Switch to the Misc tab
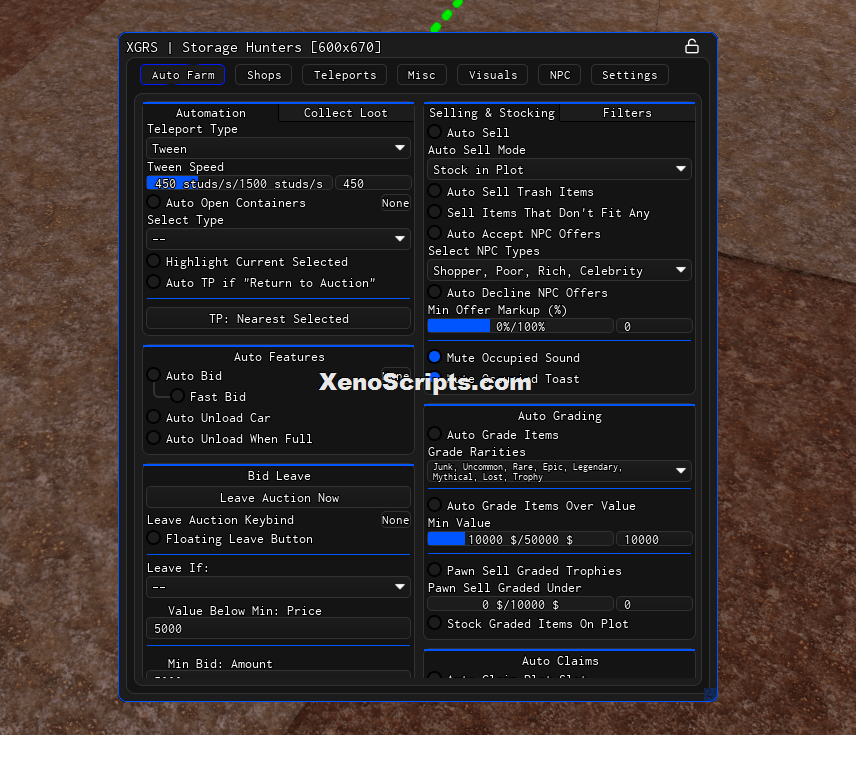Viewport: 856px width, 765px height. pyautogui.click(x=421, y=75)
